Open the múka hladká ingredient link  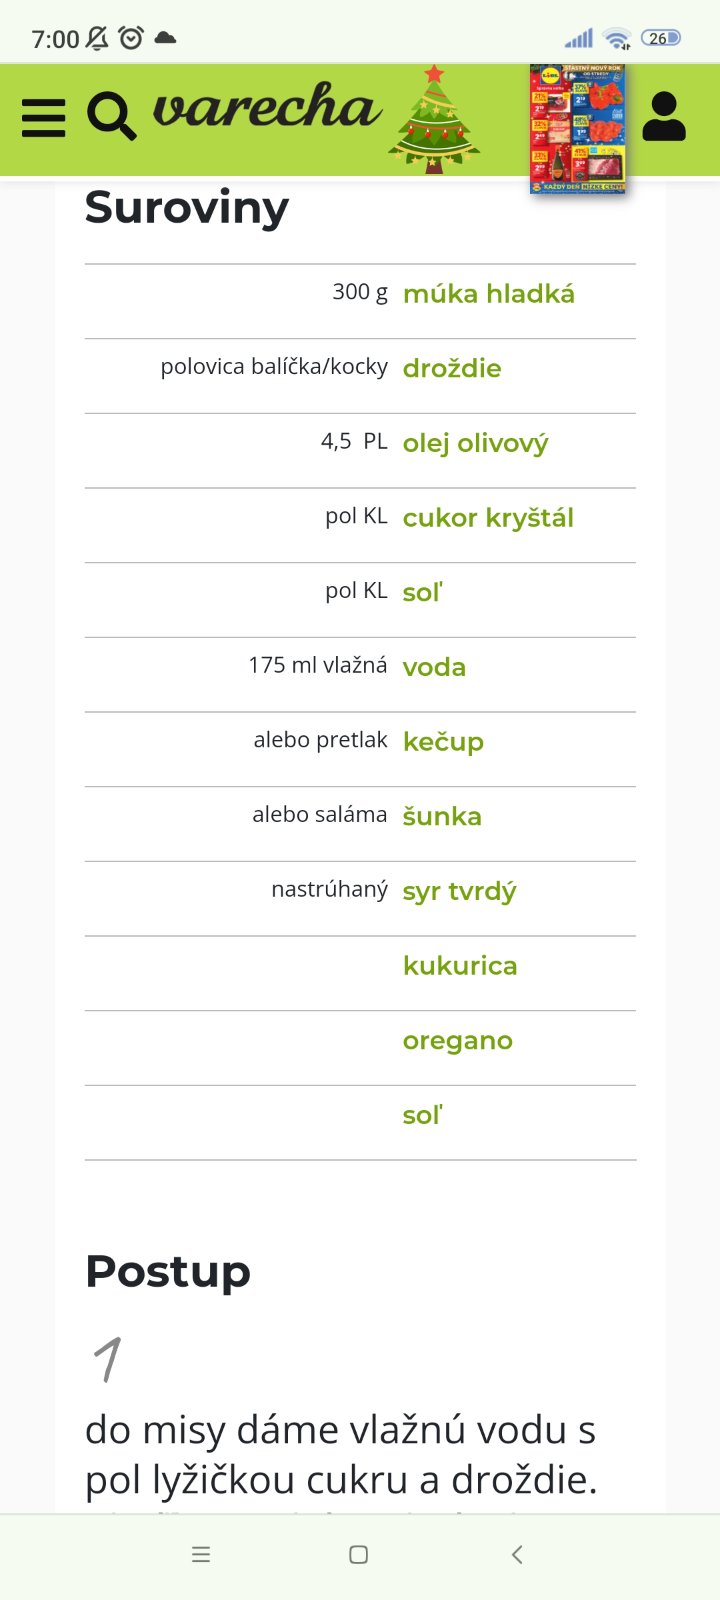[x=488, y=294]
